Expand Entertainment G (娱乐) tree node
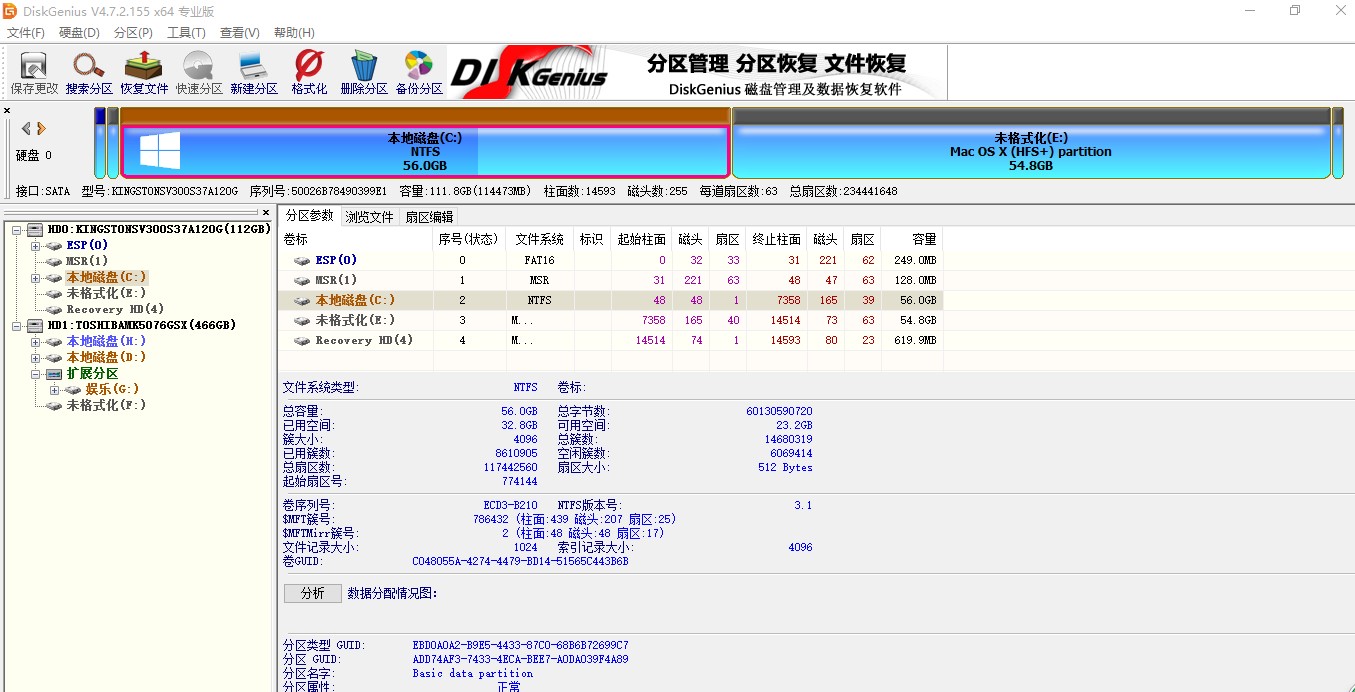This screenshot has height=692, width=1355. click(x=53, y=389)
